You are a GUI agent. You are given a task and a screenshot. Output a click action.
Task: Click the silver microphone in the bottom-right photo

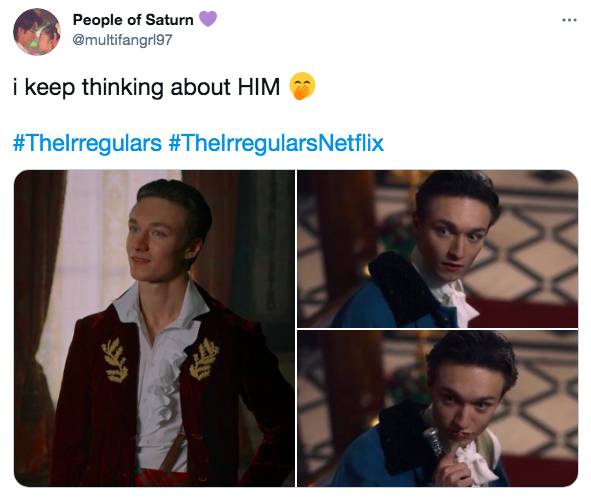click(x=433, y=442)
